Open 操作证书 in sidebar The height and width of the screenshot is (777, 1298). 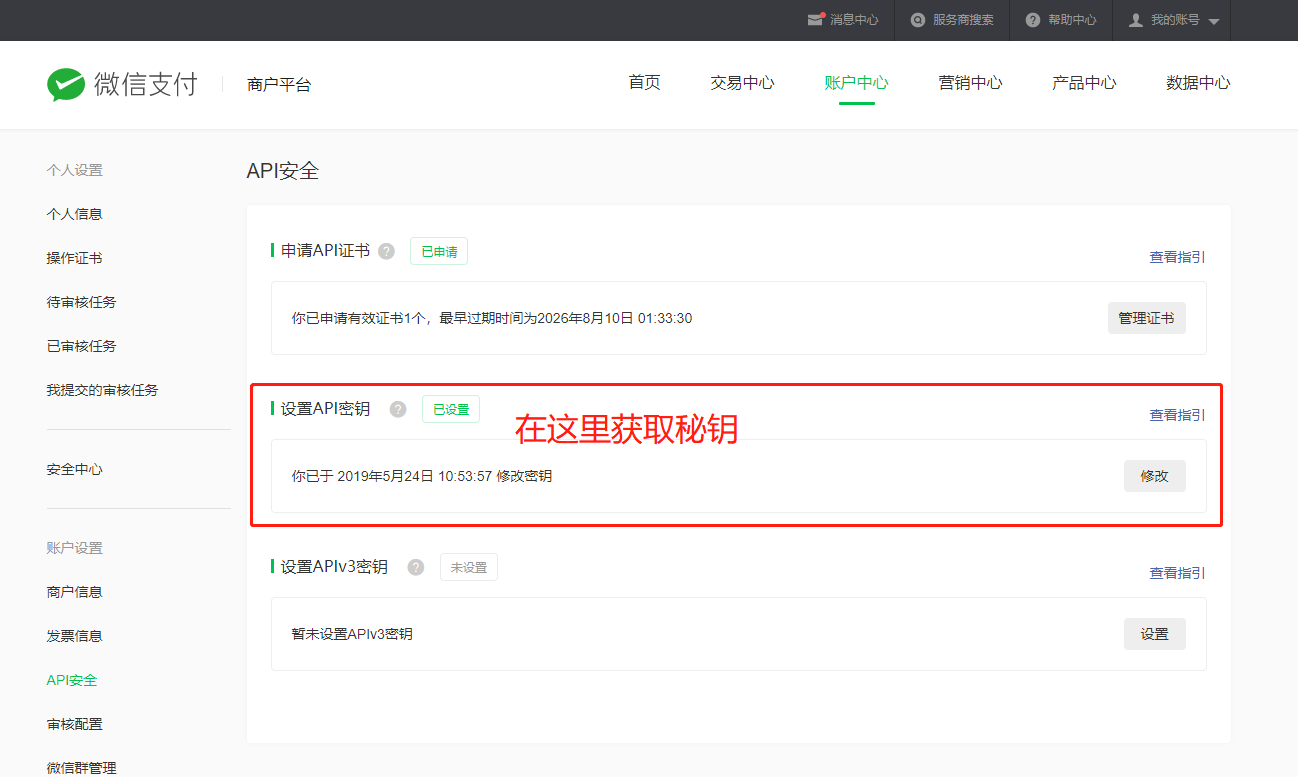click(74, 258)
